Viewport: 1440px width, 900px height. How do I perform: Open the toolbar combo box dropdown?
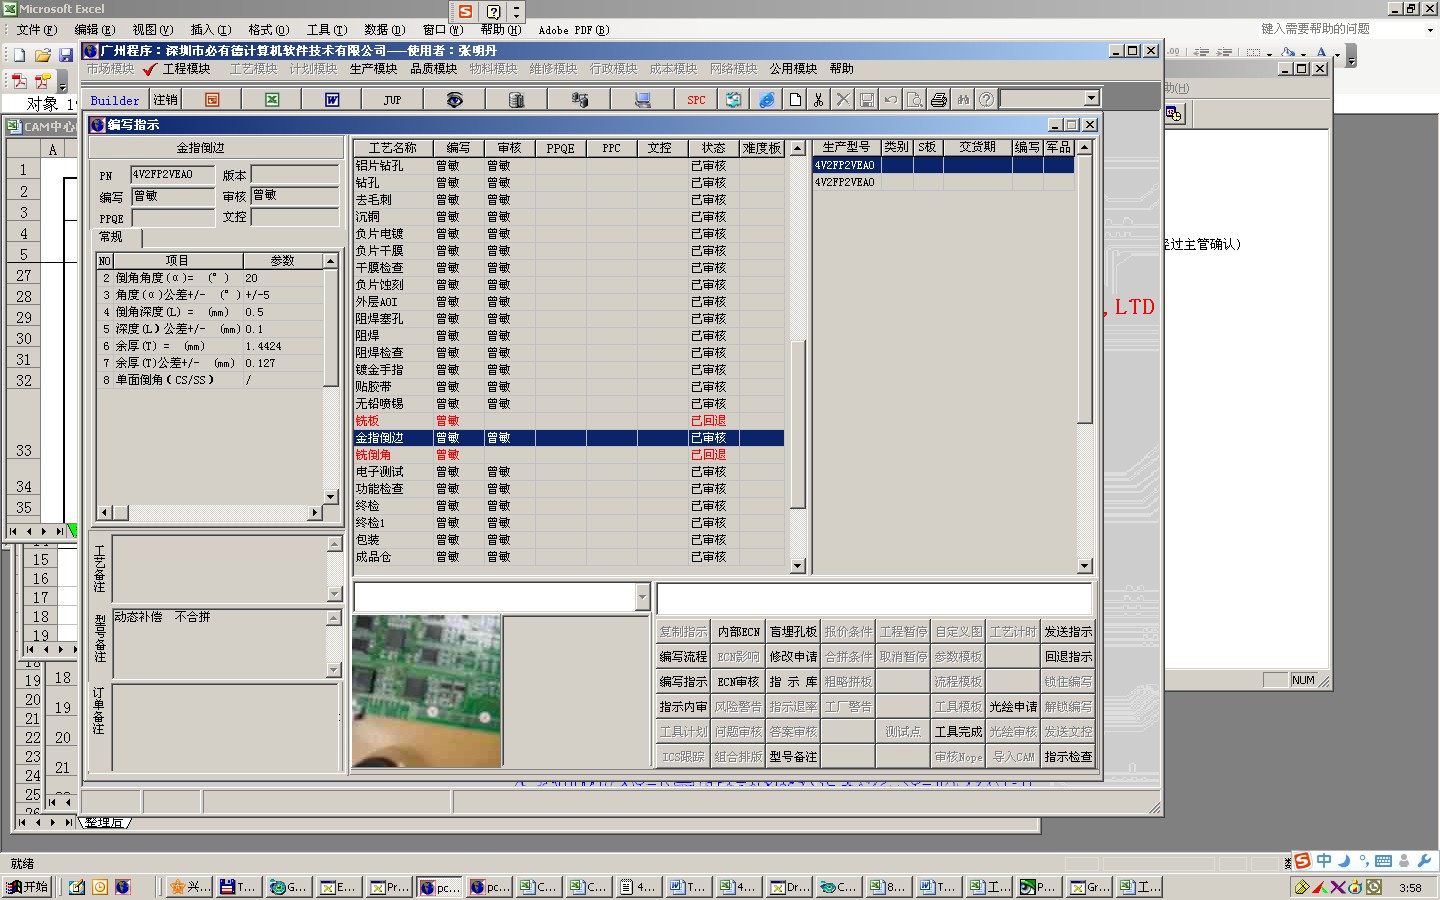(1092, 98)
